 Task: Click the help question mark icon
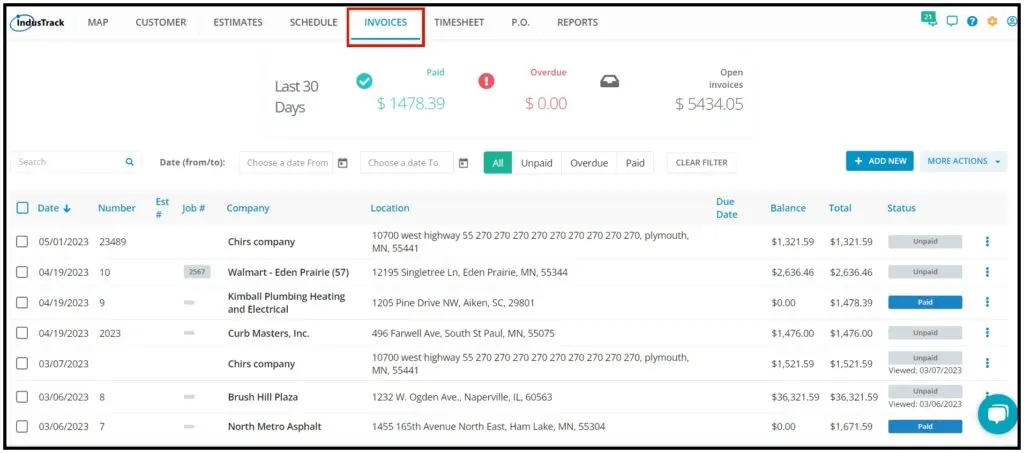click(x=972, y=22)
